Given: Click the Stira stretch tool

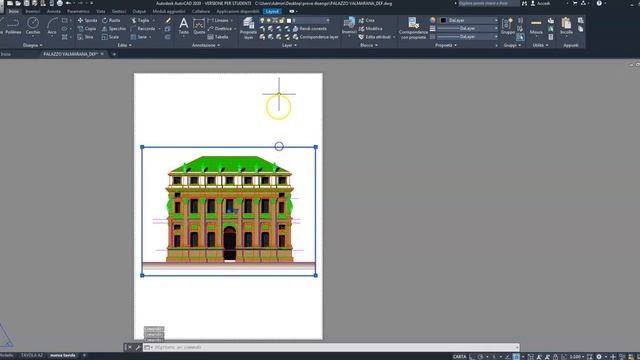Looking at the screenshot, I should pos(86,37).
